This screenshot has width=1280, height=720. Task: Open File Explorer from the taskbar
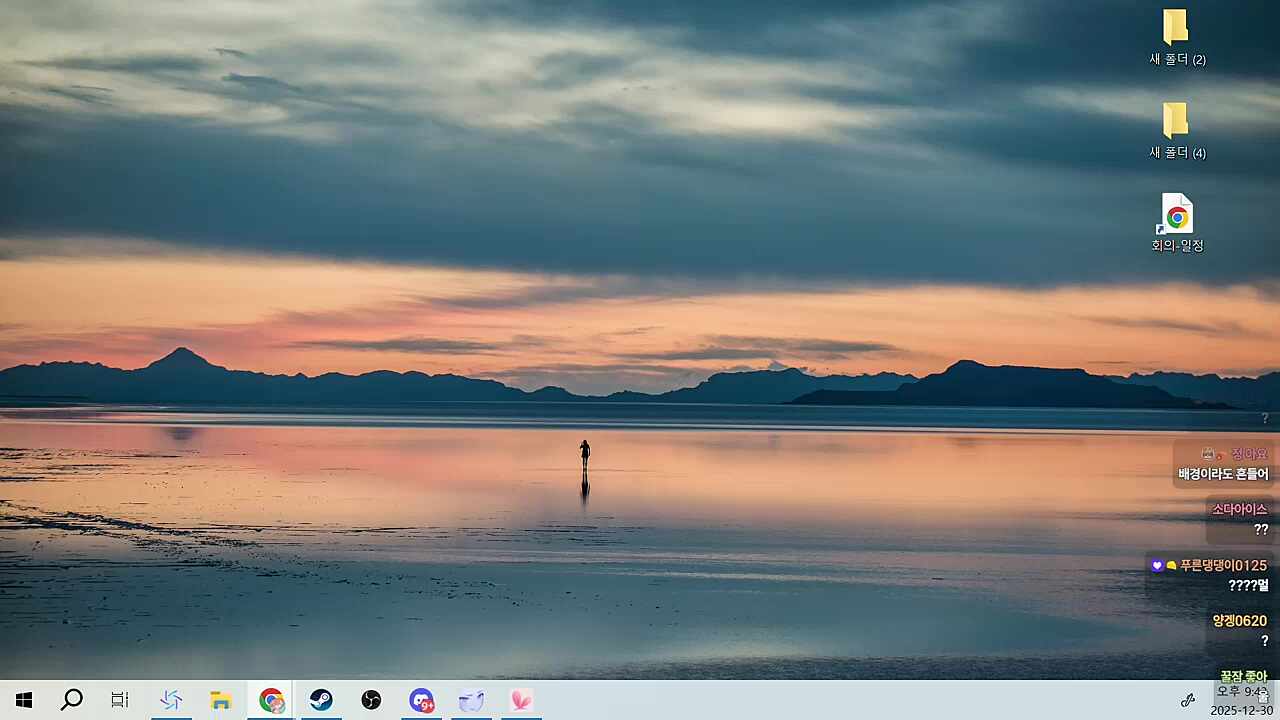click(221, 700)
